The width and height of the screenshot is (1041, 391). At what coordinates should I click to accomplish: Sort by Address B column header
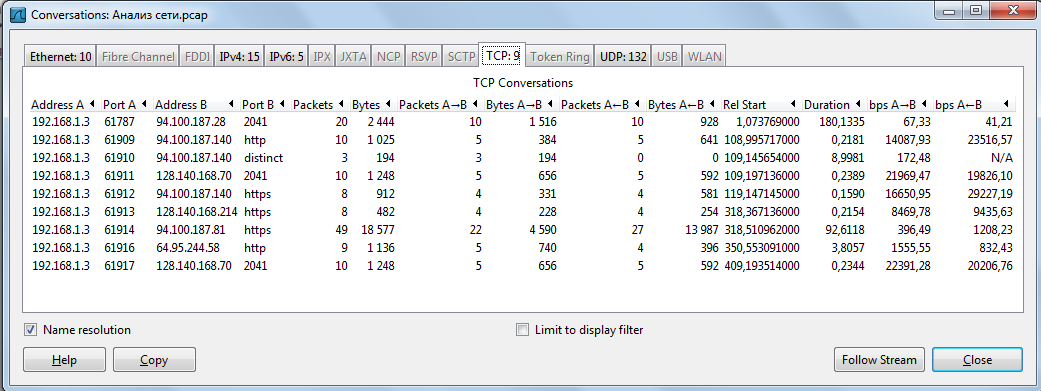[x=195, y=105]
